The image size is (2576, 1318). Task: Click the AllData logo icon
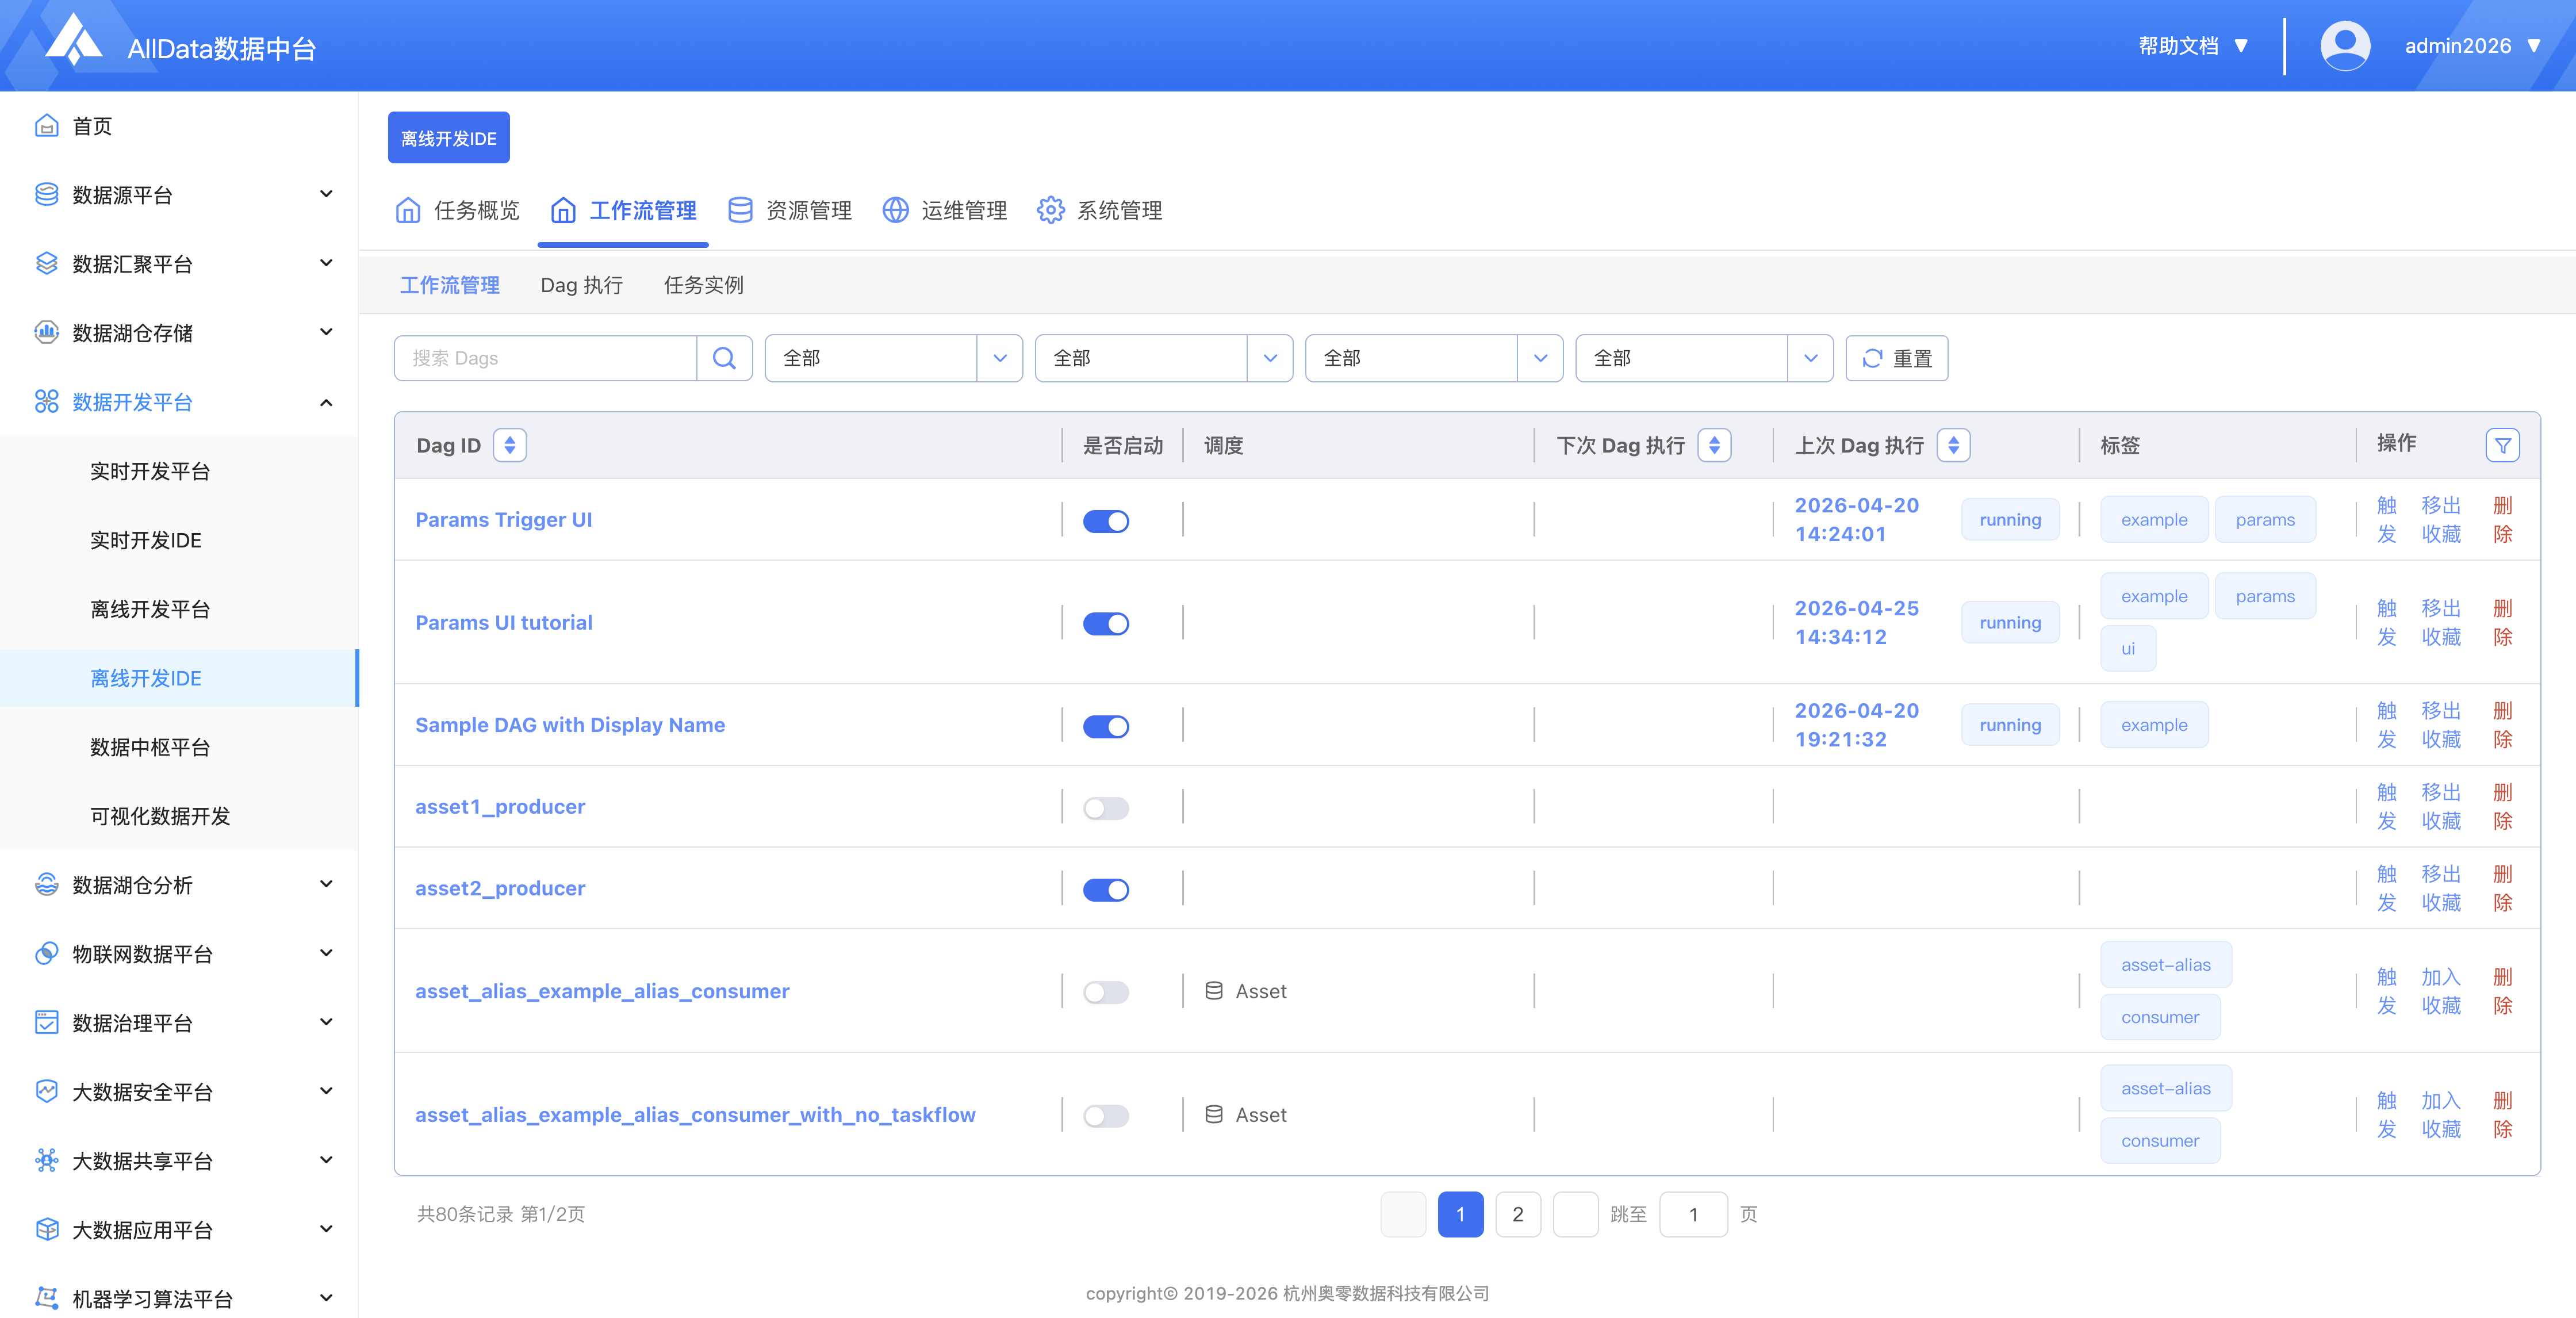(75, 41)
